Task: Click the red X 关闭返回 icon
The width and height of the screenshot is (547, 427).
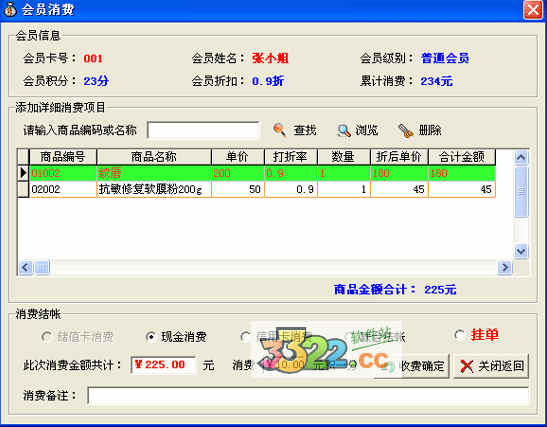Action: (466, 366)
